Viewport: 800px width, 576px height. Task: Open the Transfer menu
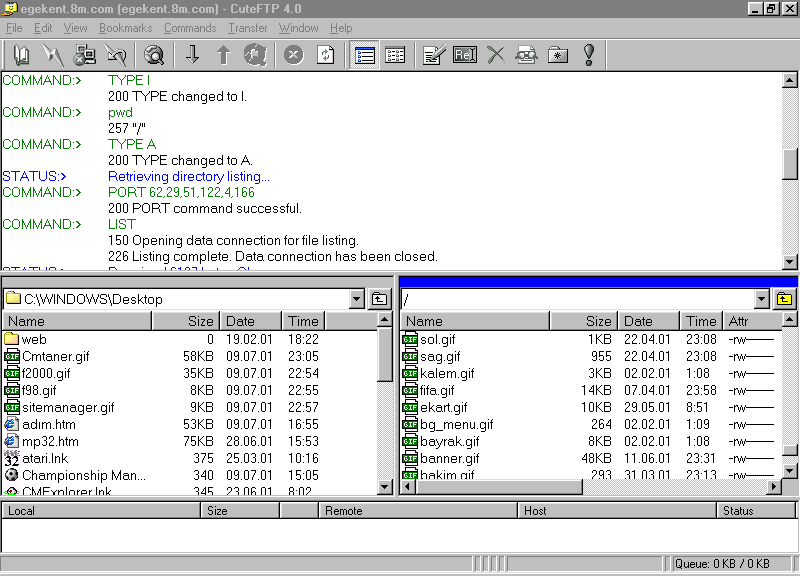(x=247, y=28)
